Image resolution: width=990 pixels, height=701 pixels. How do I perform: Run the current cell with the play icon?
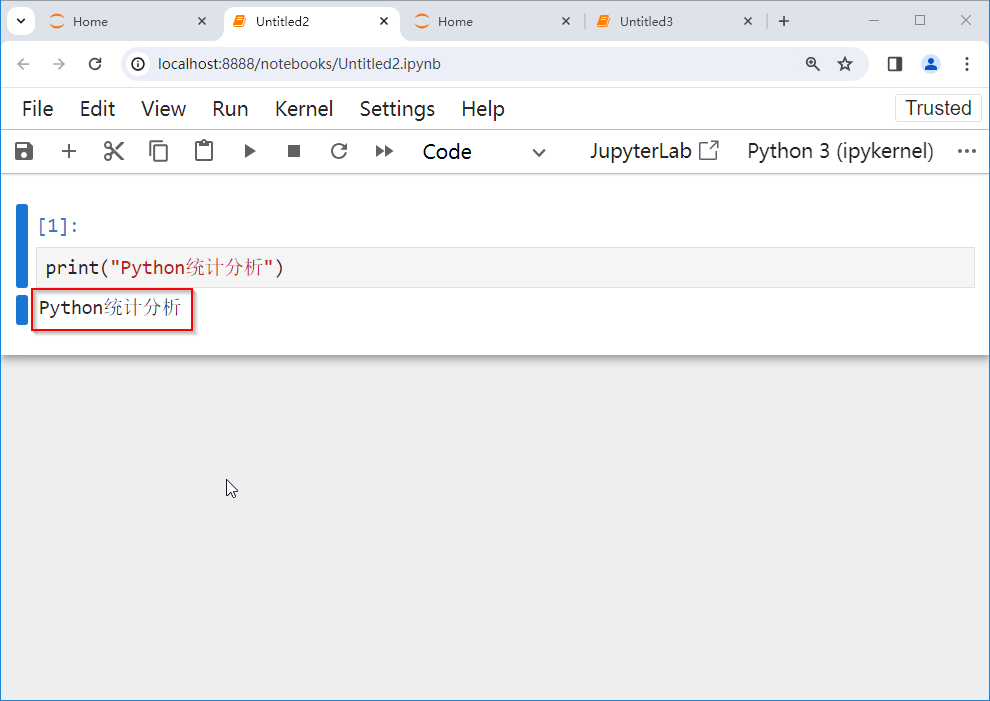249,151
